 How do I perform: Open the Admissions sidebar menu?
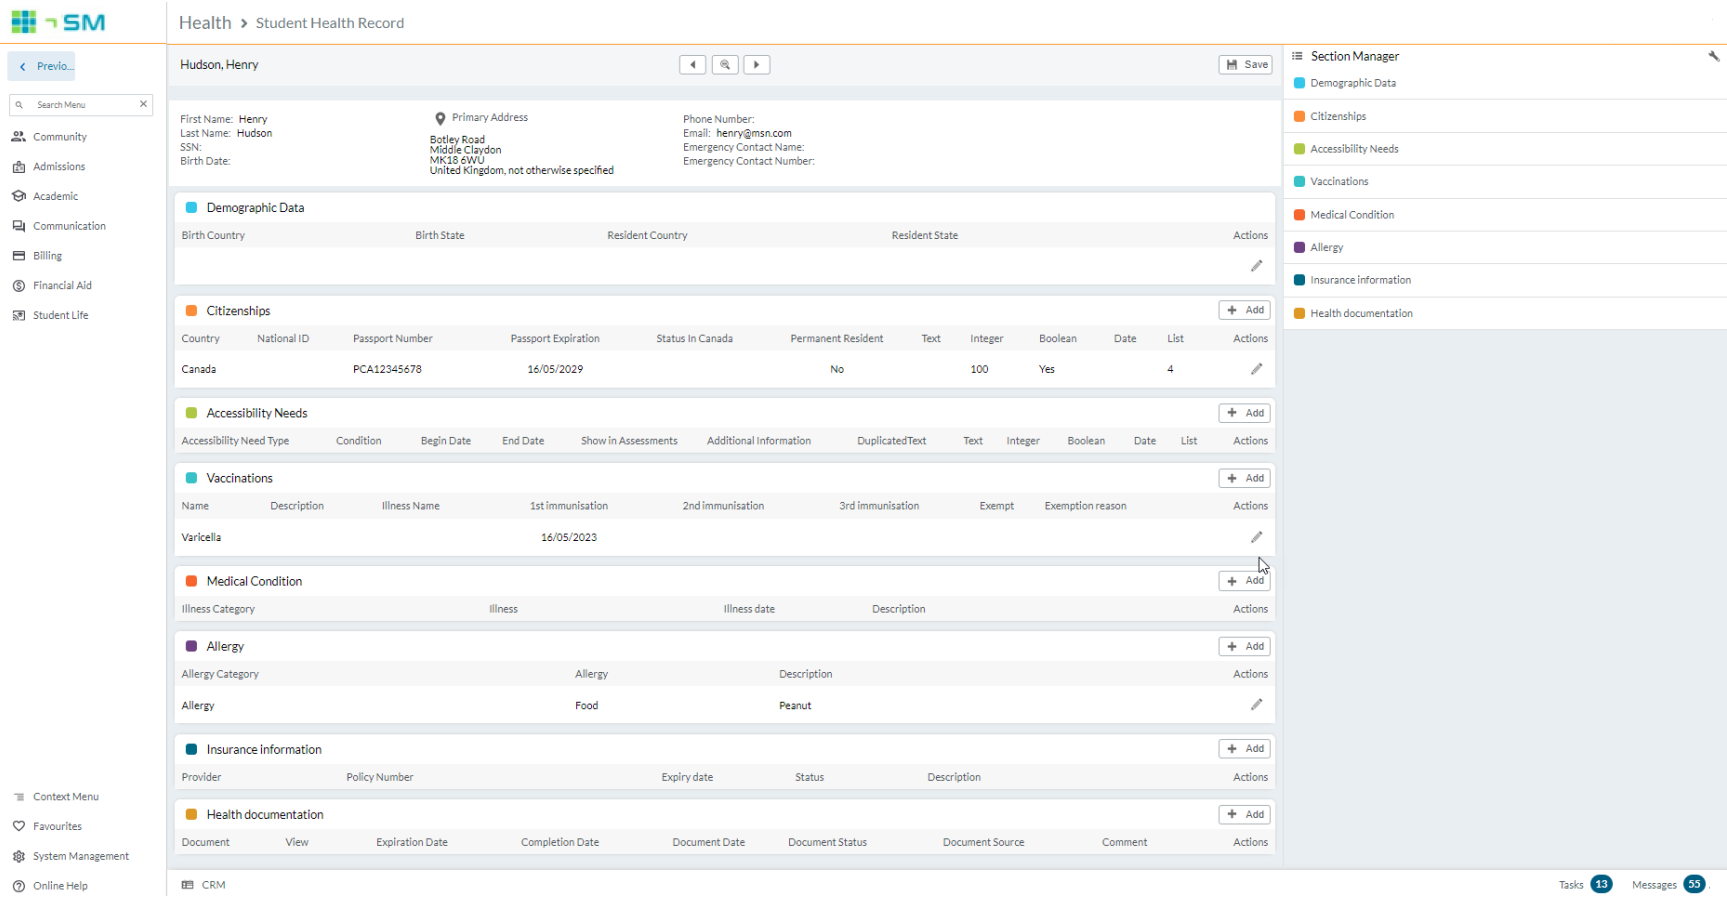coord(49,167)
